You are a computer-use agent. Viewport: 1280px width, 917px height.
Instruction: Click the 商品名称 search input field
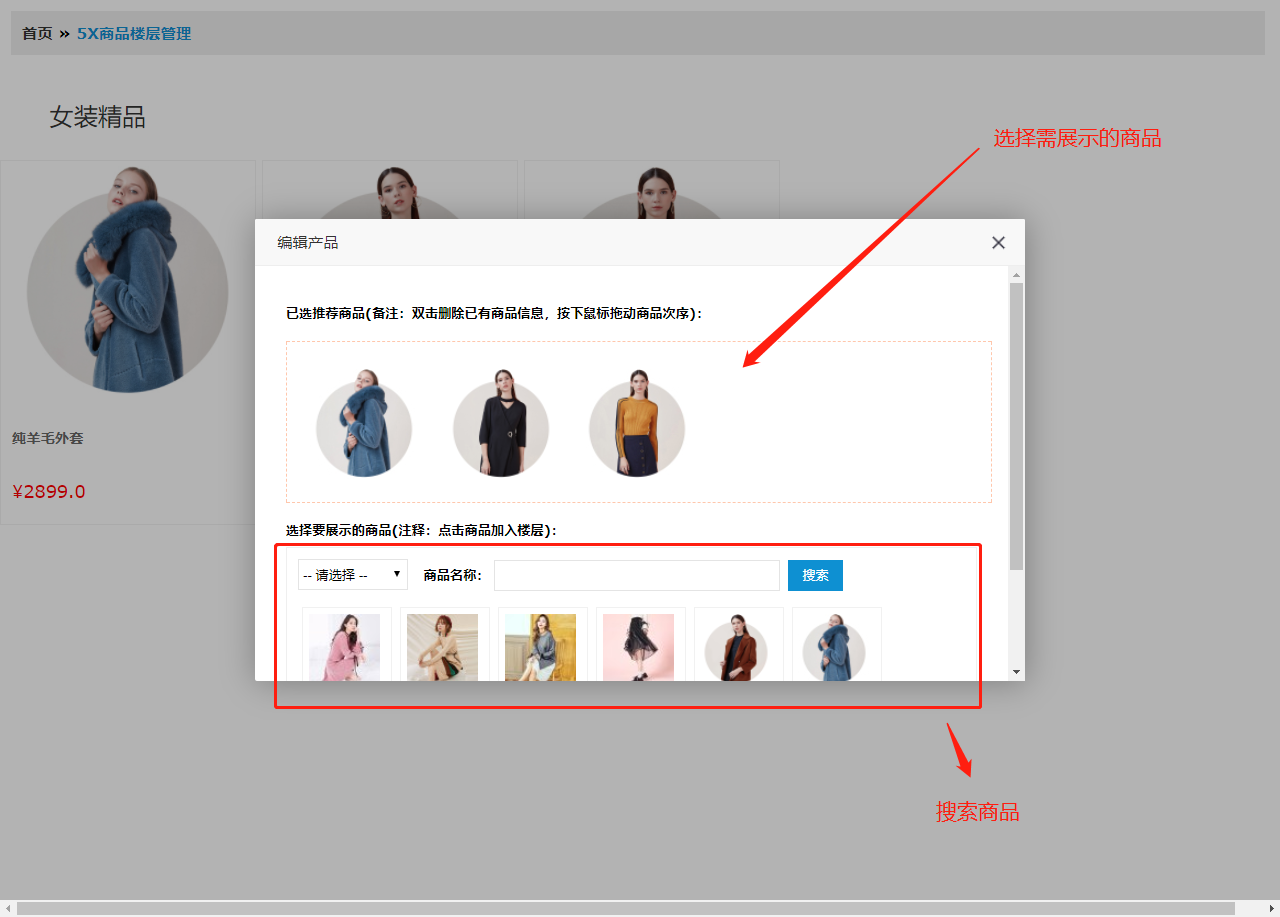pyautogui.click(x=637, y=575)
